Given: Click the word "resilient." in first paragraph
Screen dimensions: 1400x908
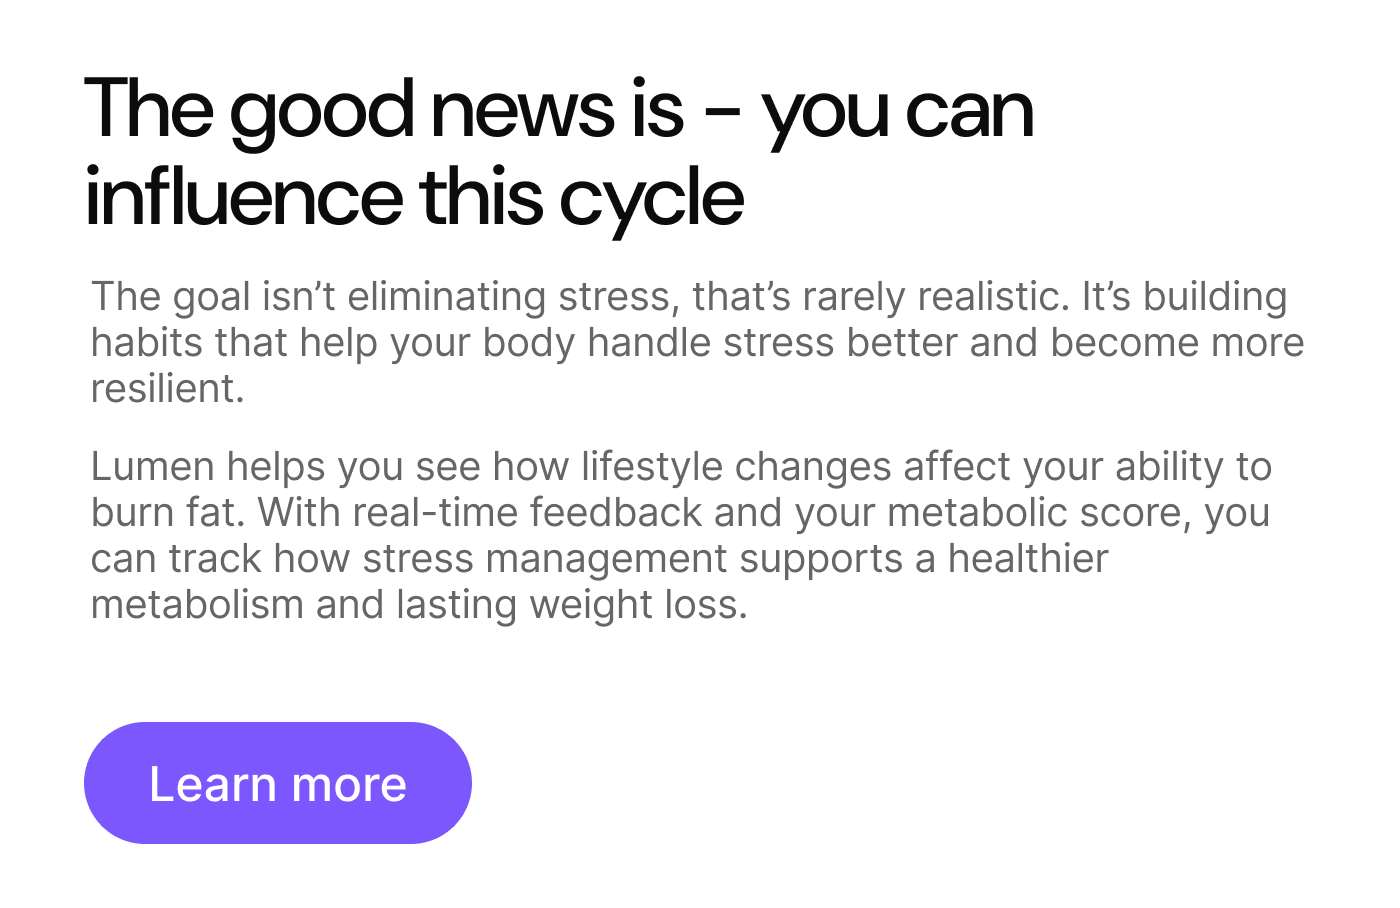Looking at the screenshot, I should (167, 389).
